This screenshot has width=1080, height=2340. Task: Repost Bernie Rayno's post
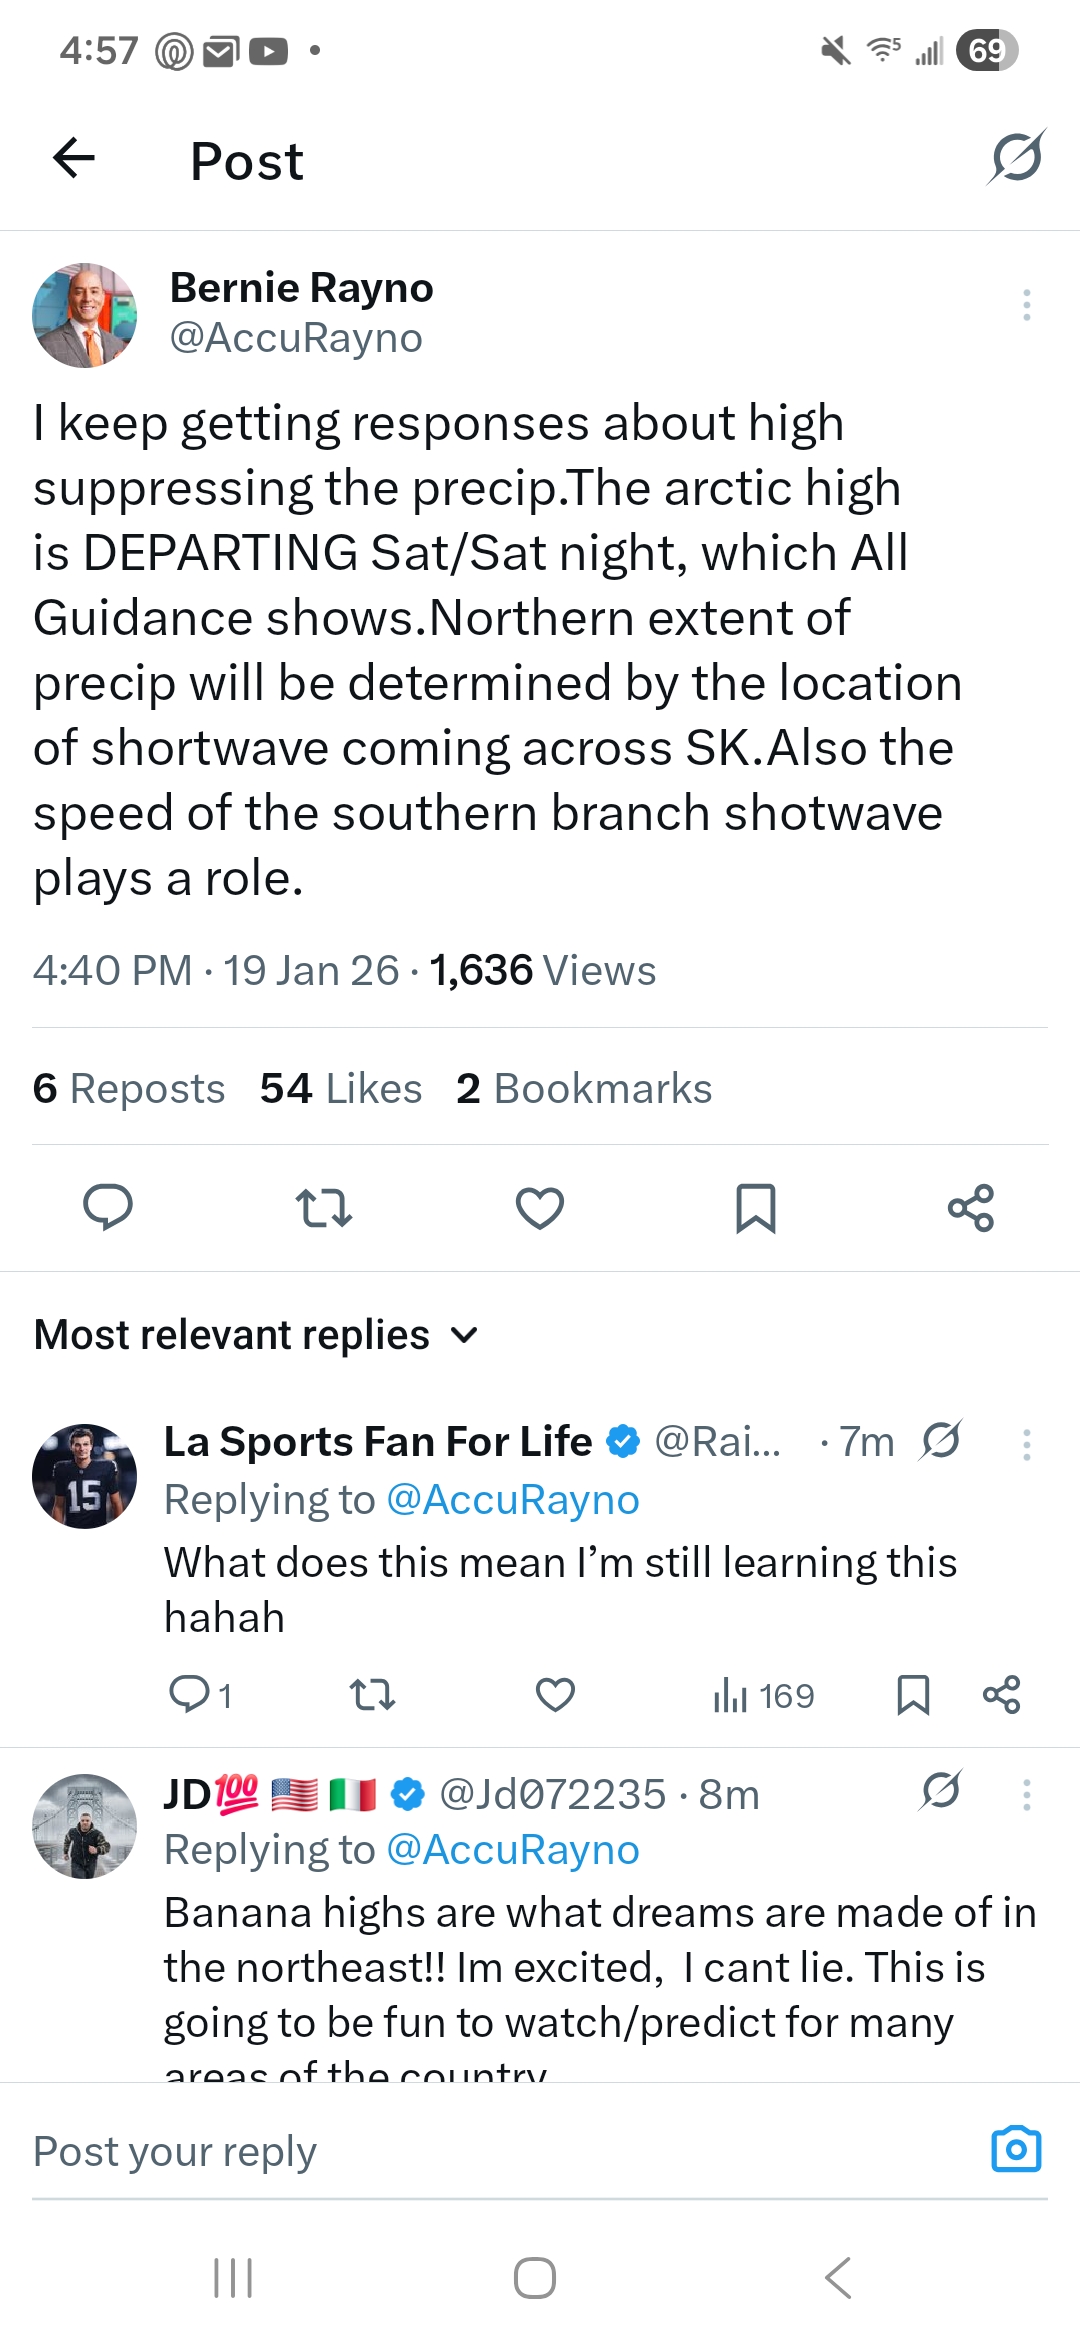point(324,1207)
